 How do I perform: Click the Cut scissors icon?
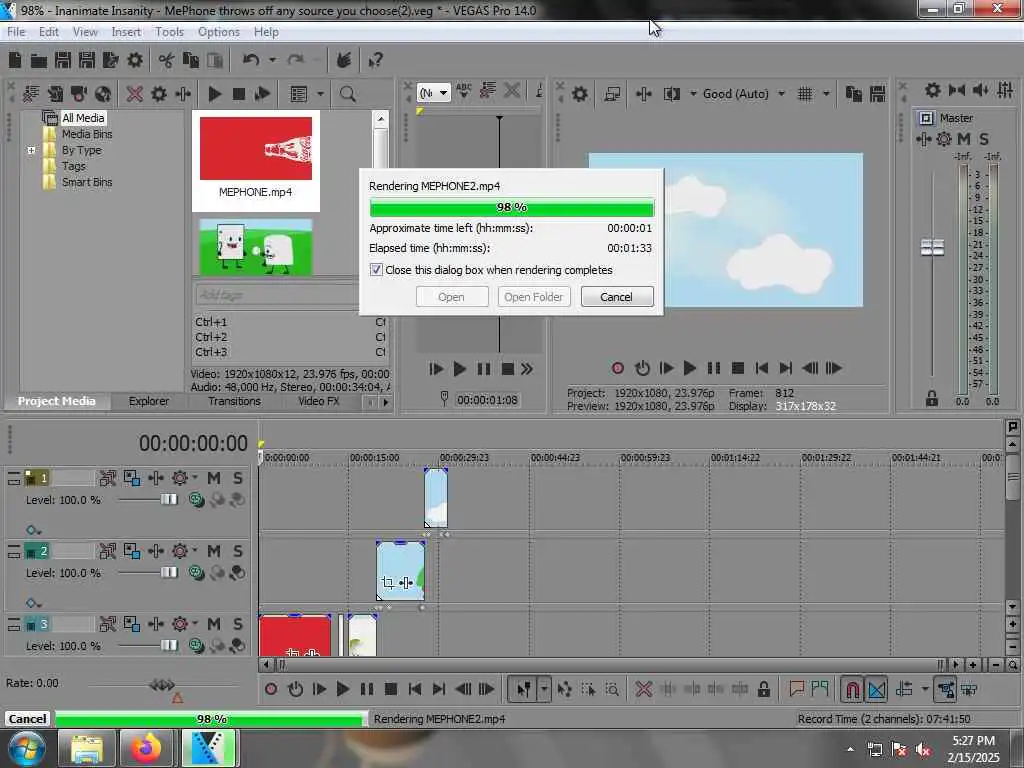pyautogui.click(x=166, y=61)
